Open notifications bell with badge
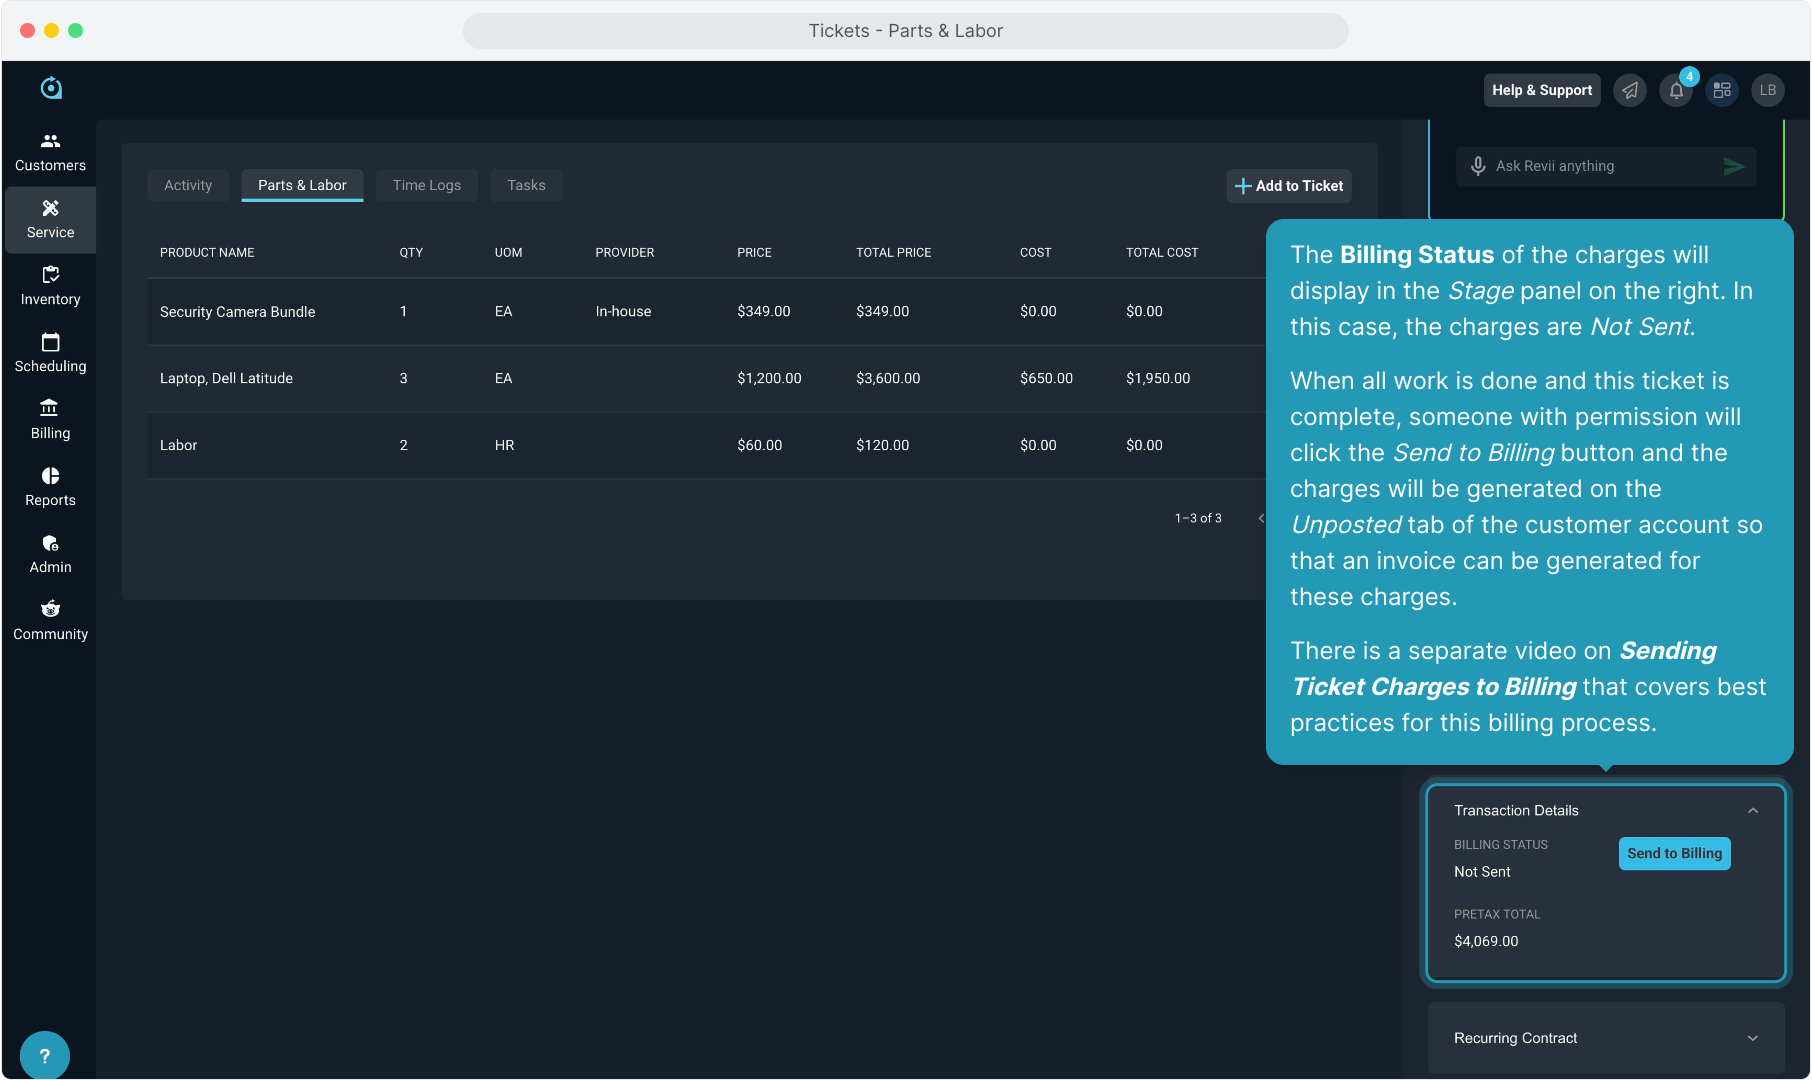 pos(1676,91)
